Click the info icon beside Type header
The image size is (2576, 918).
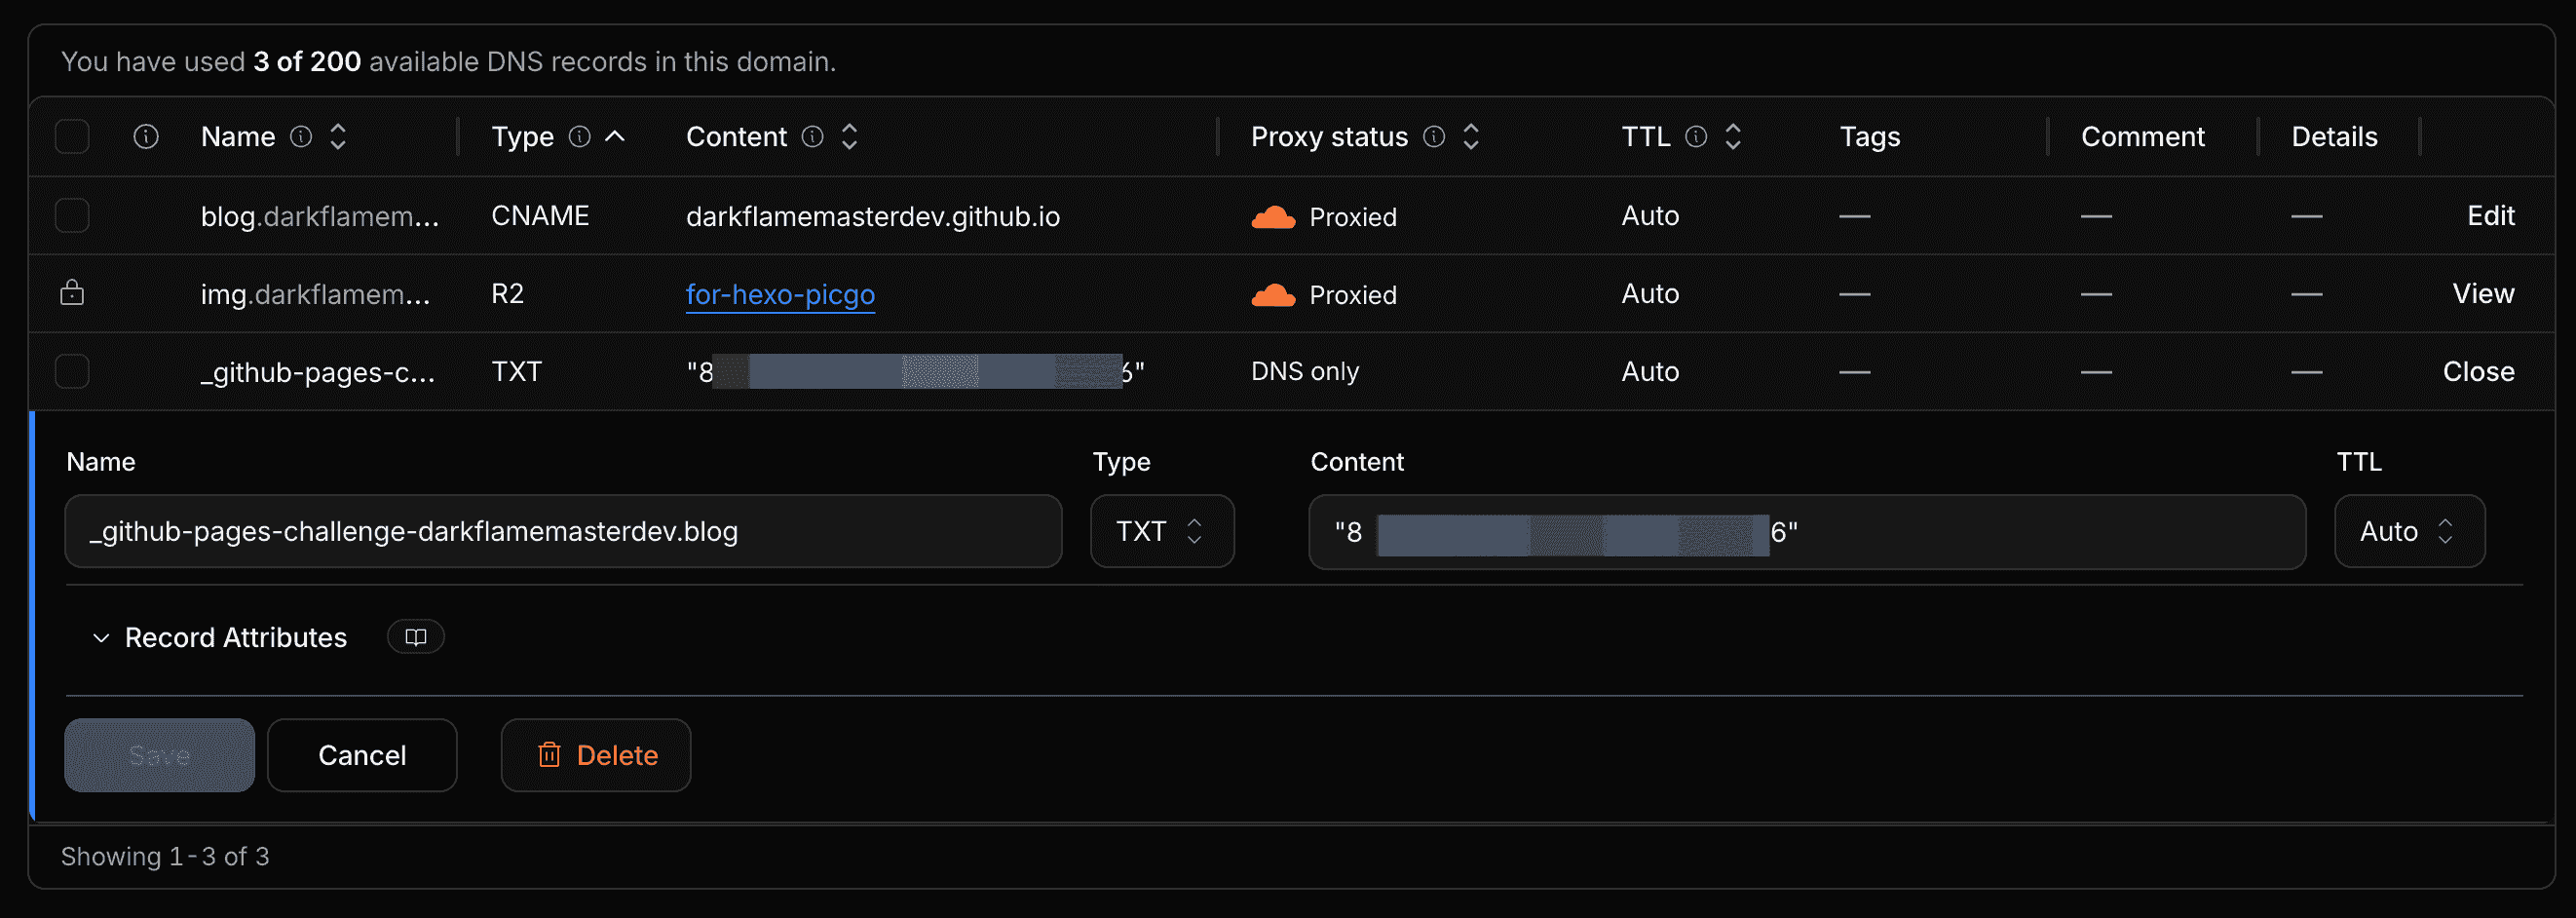(x=580, y=137)
